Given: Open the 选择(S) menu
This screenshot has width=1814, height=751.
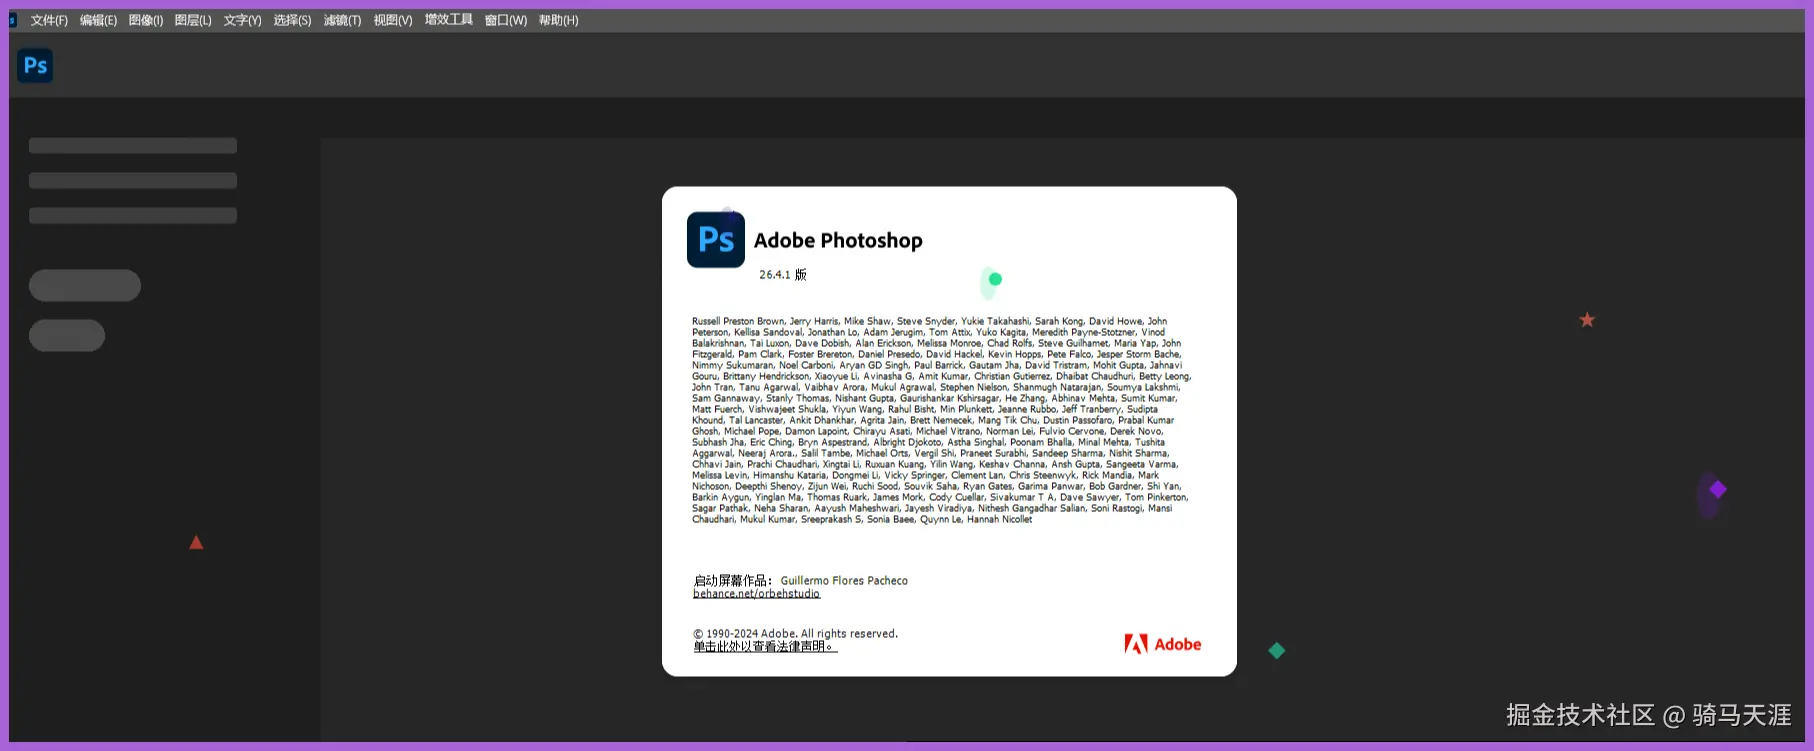Looking at the screenshot, I should pos(292,20).
